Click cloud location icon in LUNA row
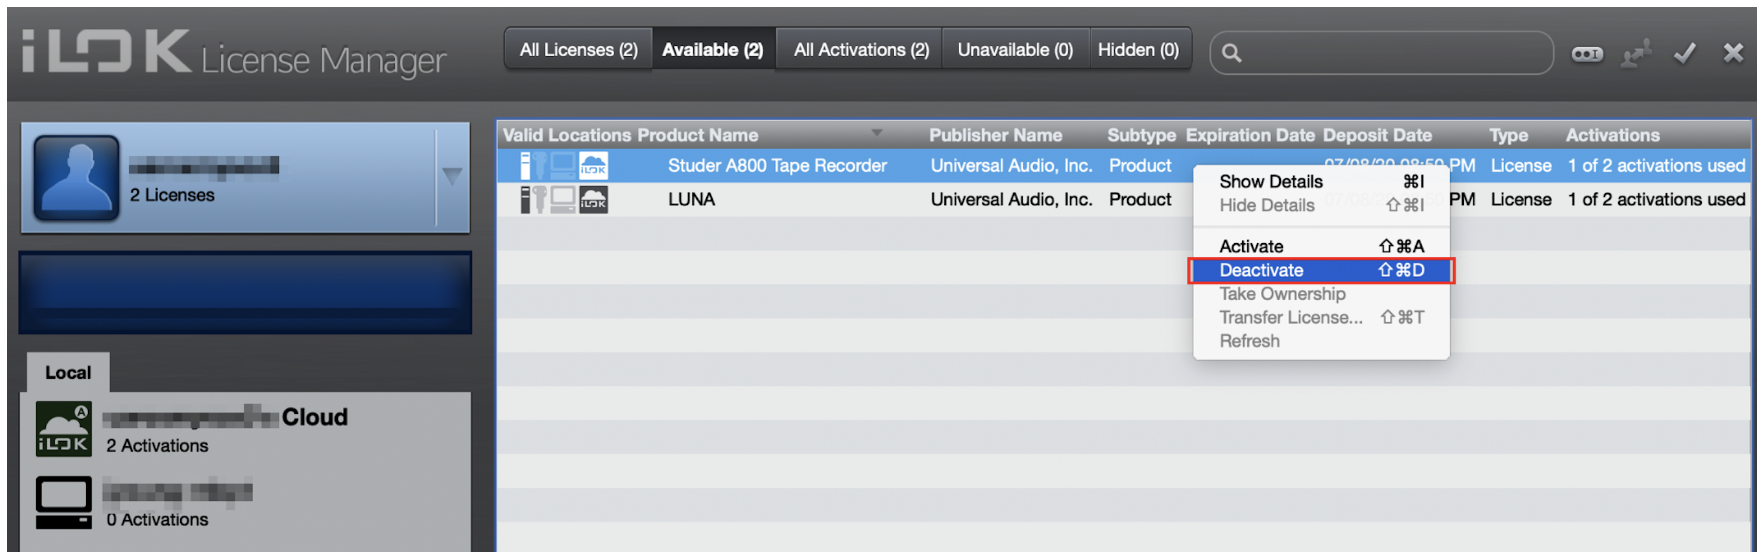 click(593, 200)
